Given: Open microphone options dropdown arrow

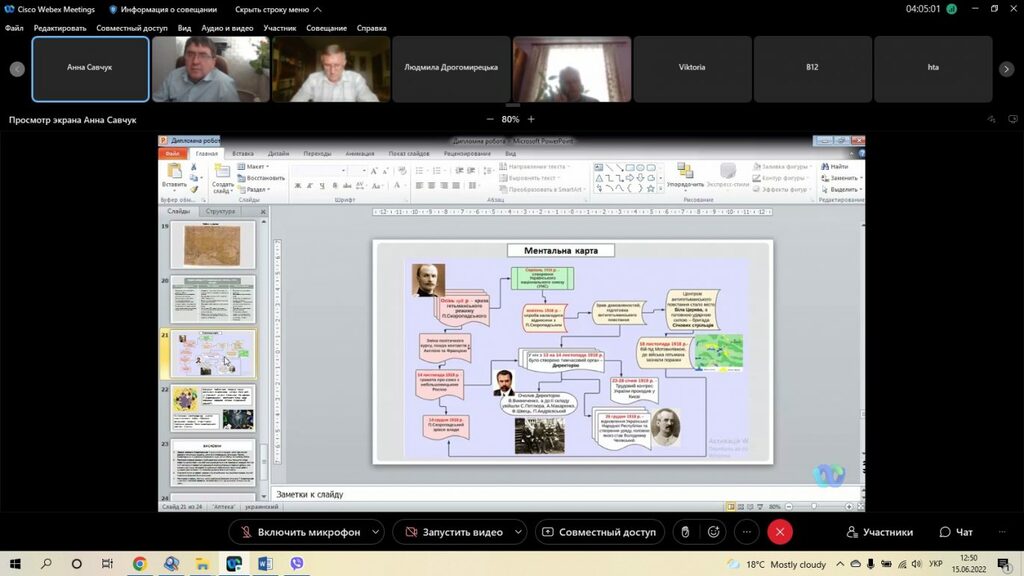Looking at the screenshot, I should (x=376, y=532).
